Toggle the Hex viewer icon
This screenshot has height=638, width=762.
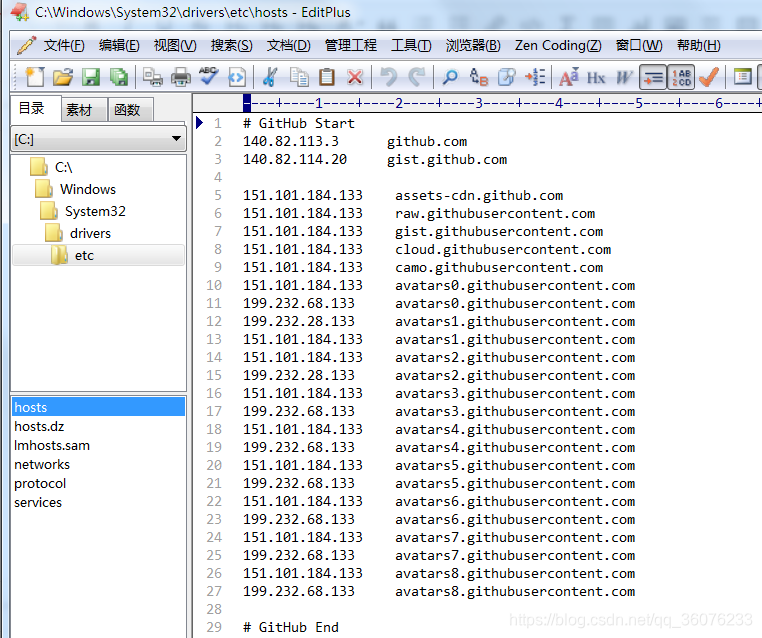tap(596, 77)
